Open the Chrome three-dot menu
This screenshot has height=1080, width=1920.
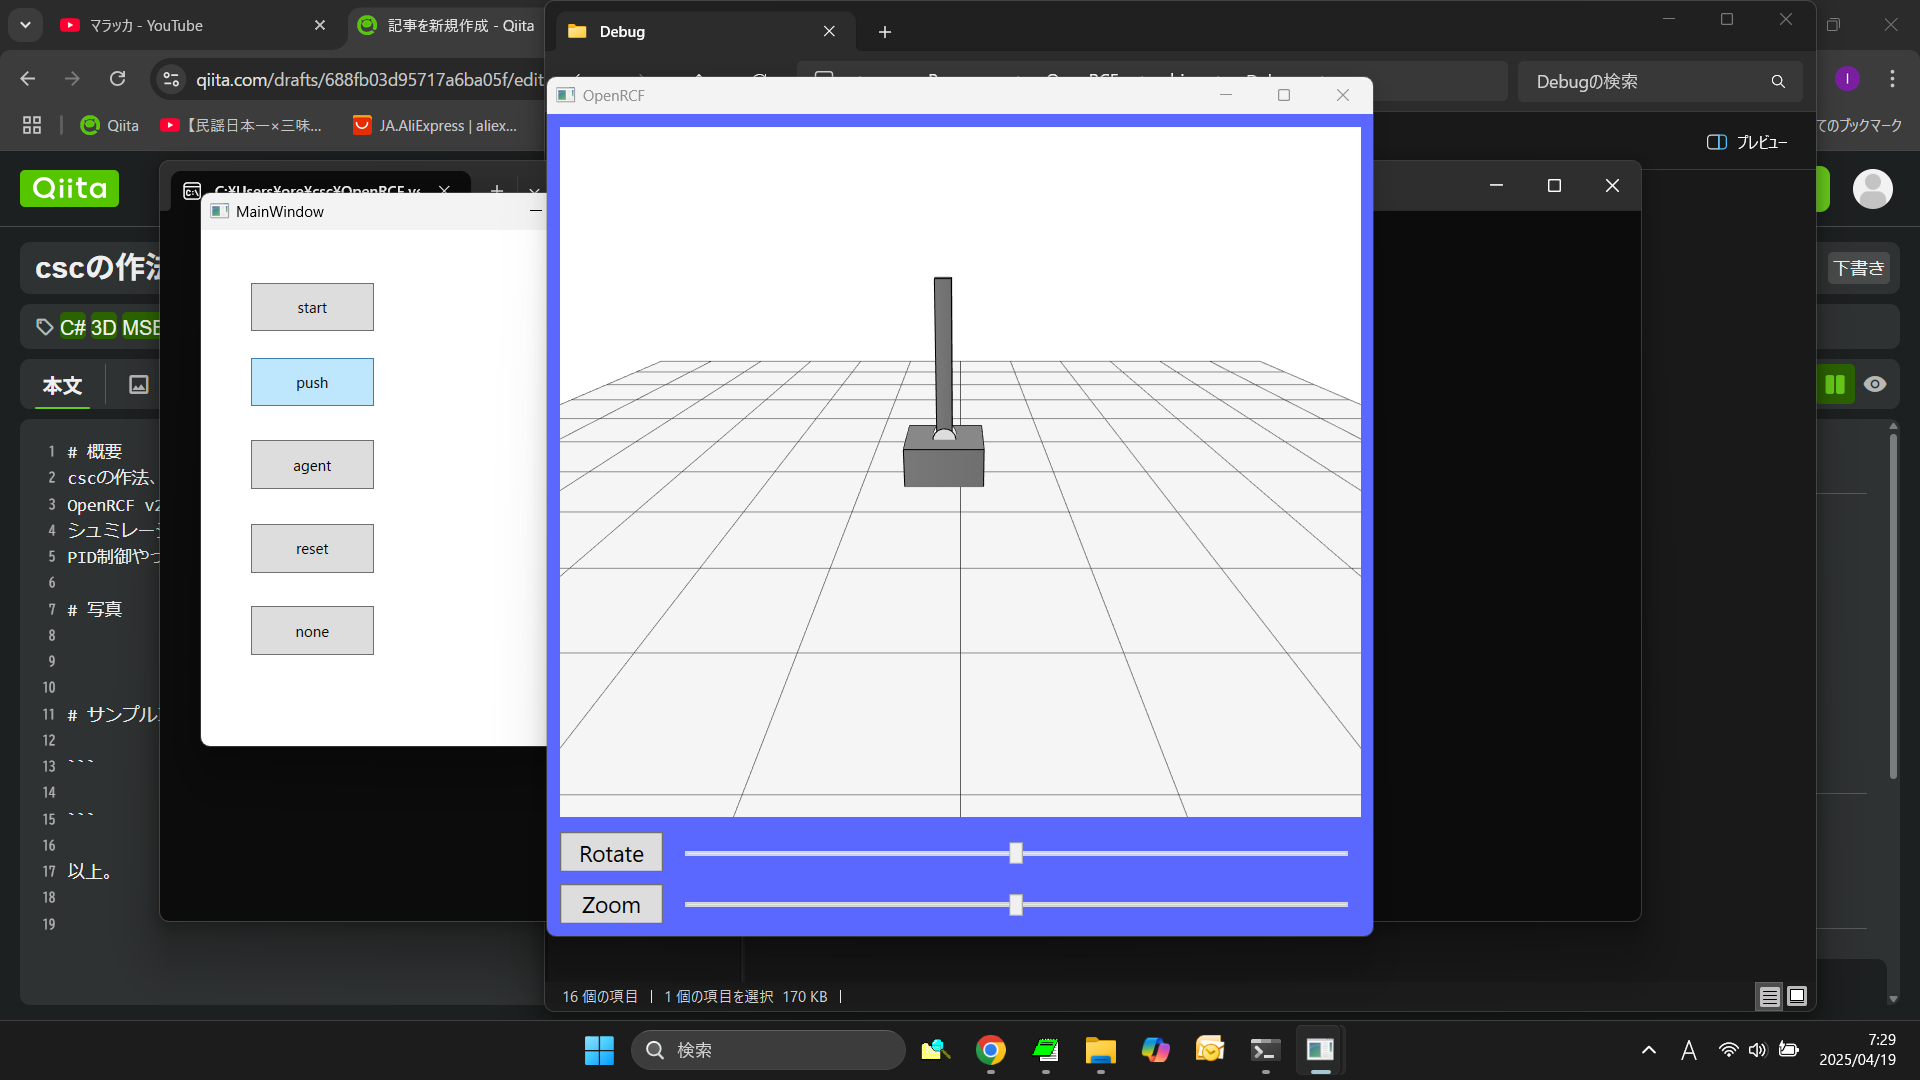(x=1892, y=79)
